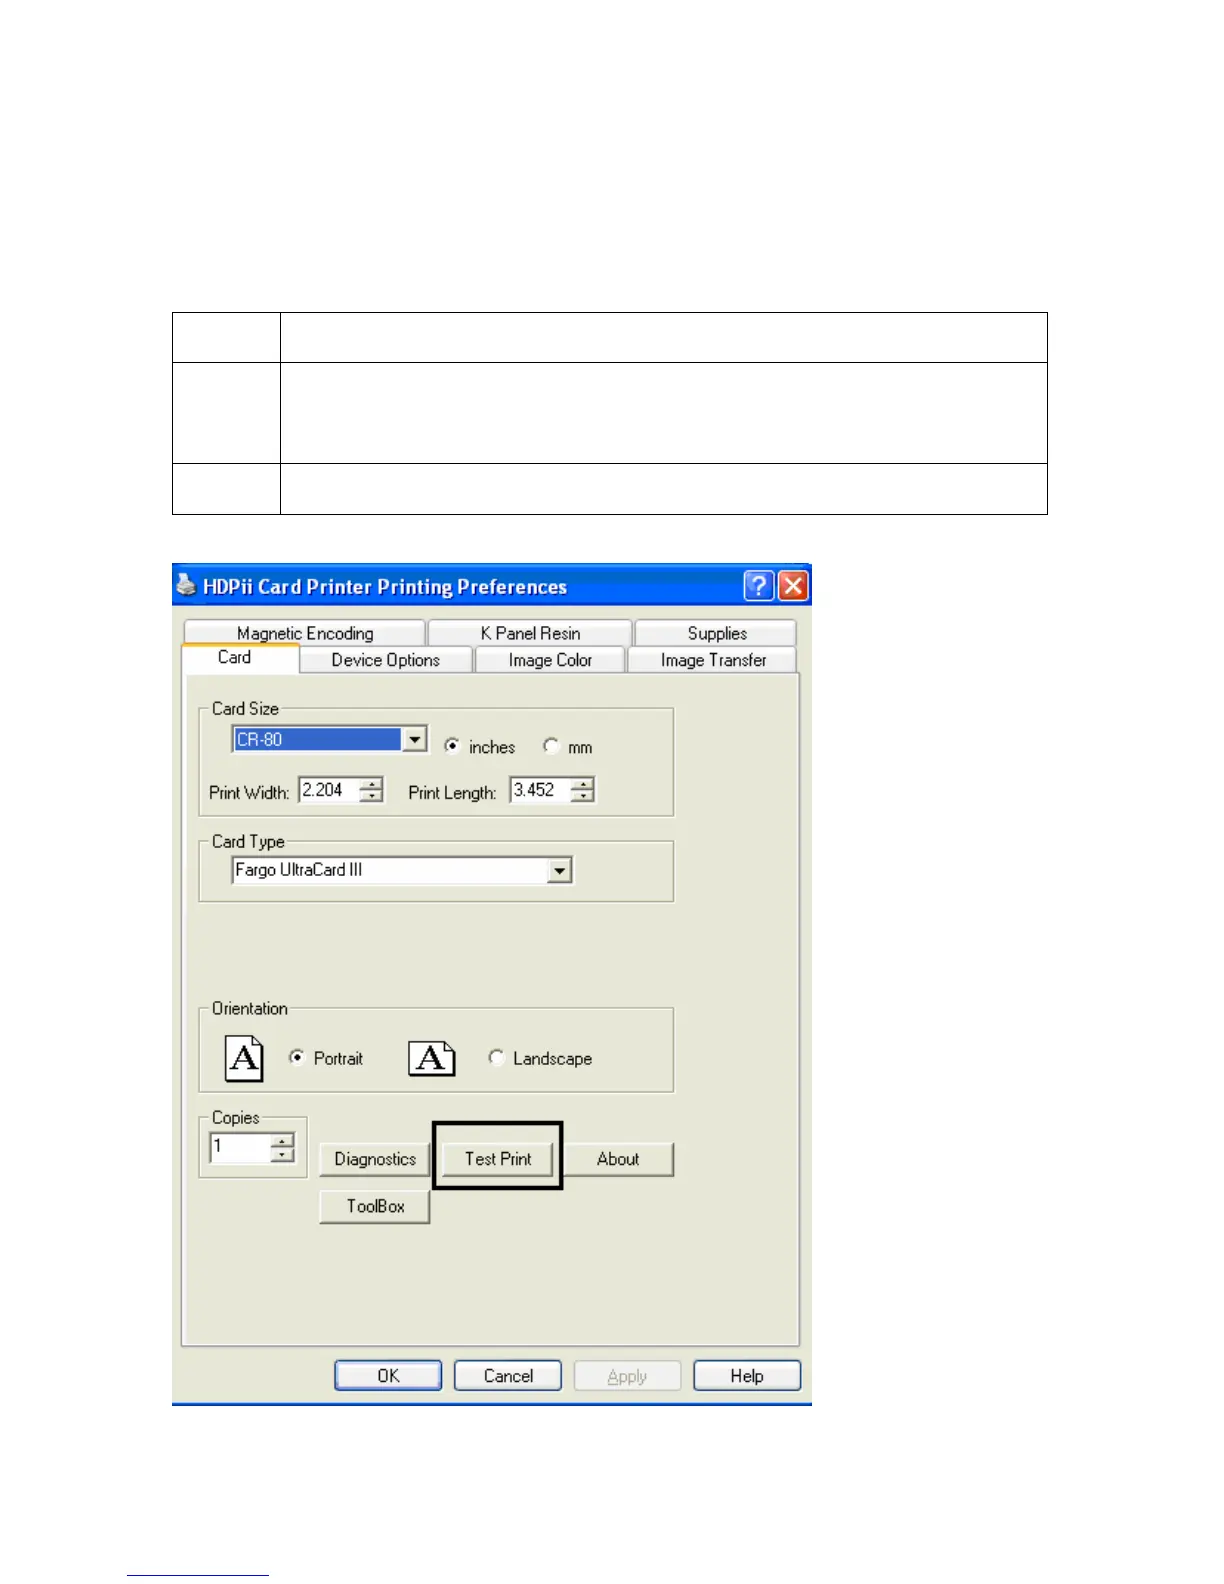
Task: Click the Help button
Action: 747,1376
